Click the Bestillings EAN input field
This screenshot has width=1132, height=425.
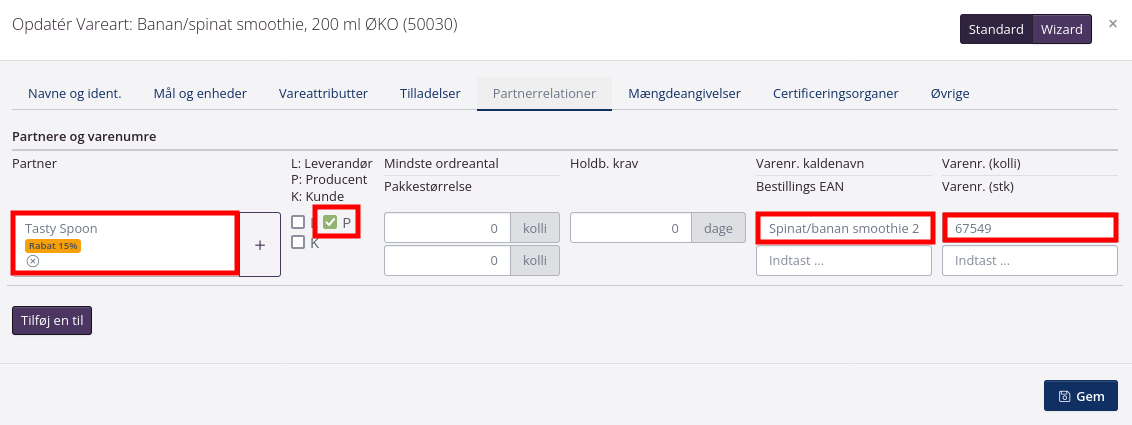[844, 260]
